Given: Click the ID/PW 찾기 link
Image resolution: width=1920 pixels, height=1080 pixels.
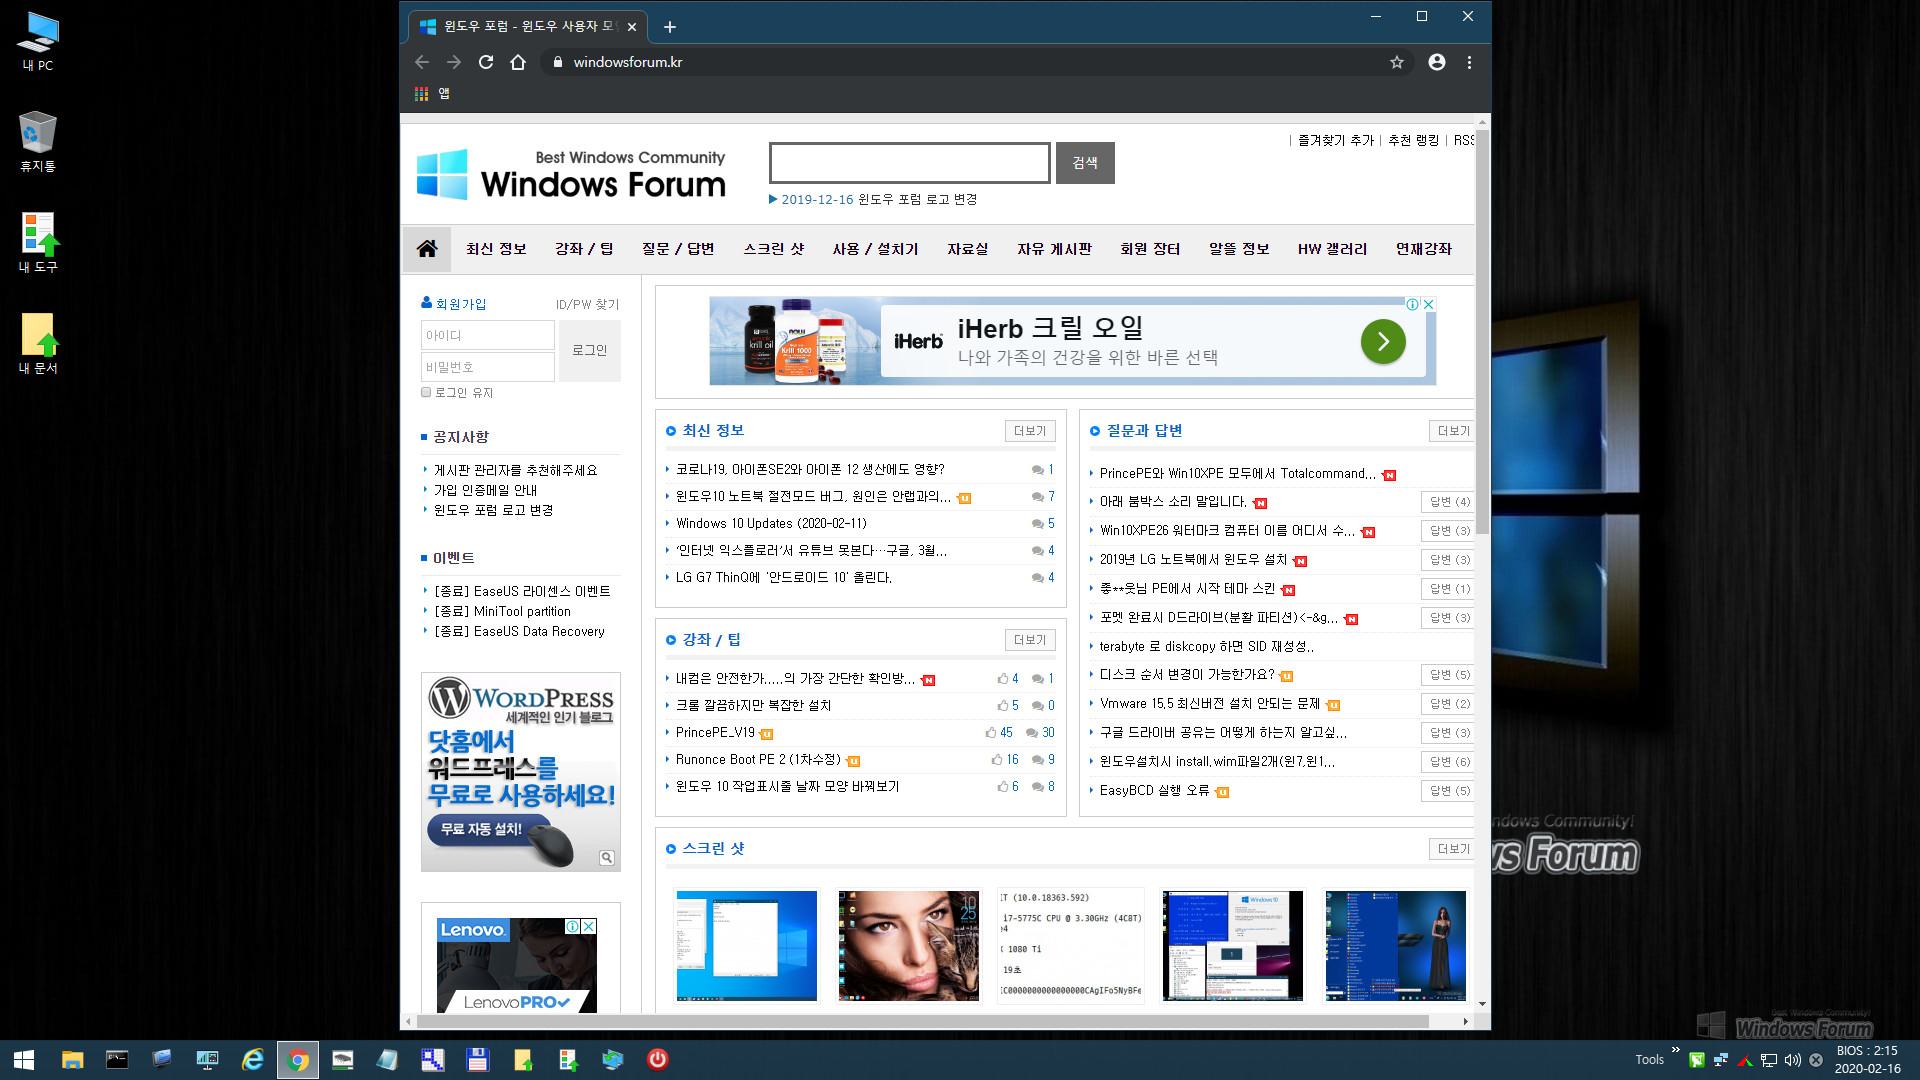Looking at the screenshot, I should click(588, 304).
